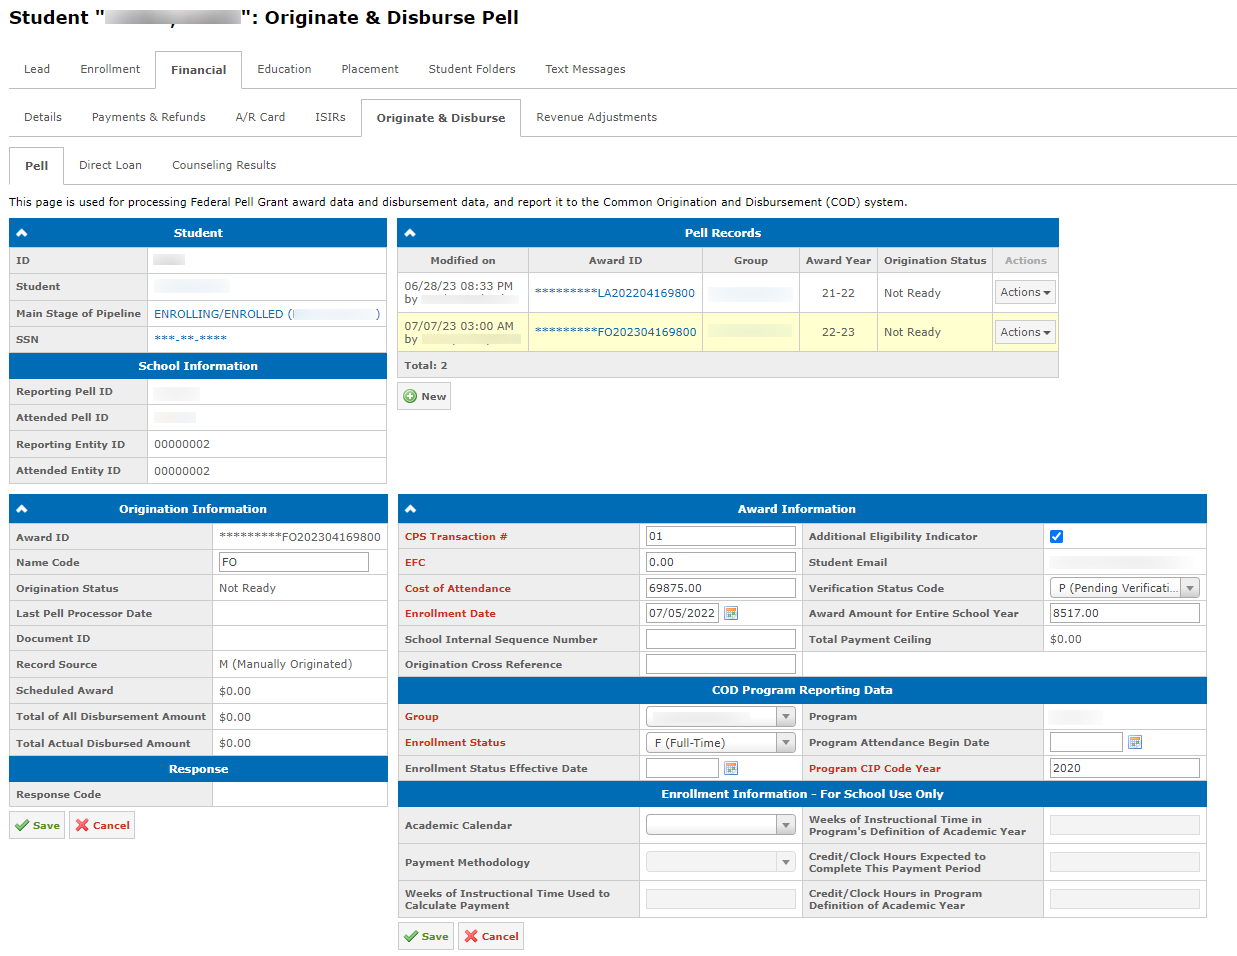Click the Enrollment Date text field
Screen dimensions: 1237x956
point(682,613)
